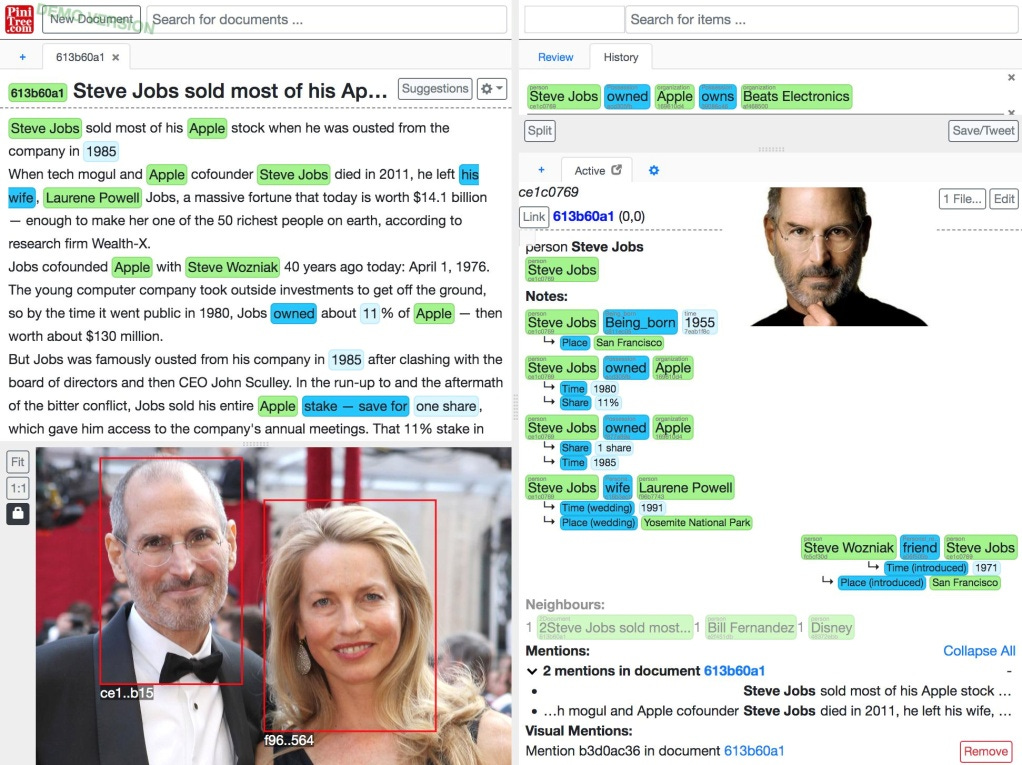Click the Steve Wozniak tag in notes

848,548
